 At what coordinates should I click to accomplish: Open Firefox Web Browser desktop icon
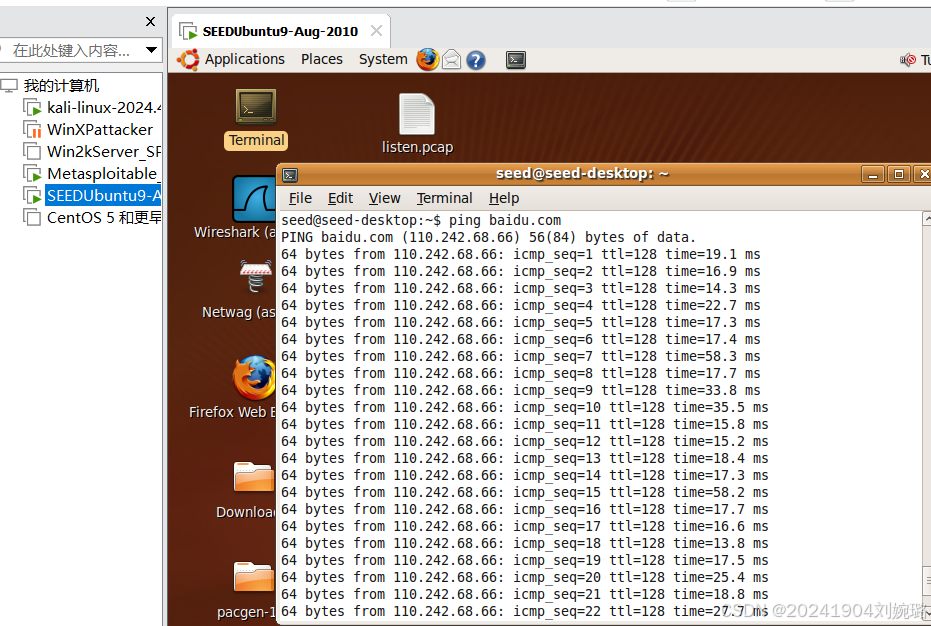pos(255,378)
